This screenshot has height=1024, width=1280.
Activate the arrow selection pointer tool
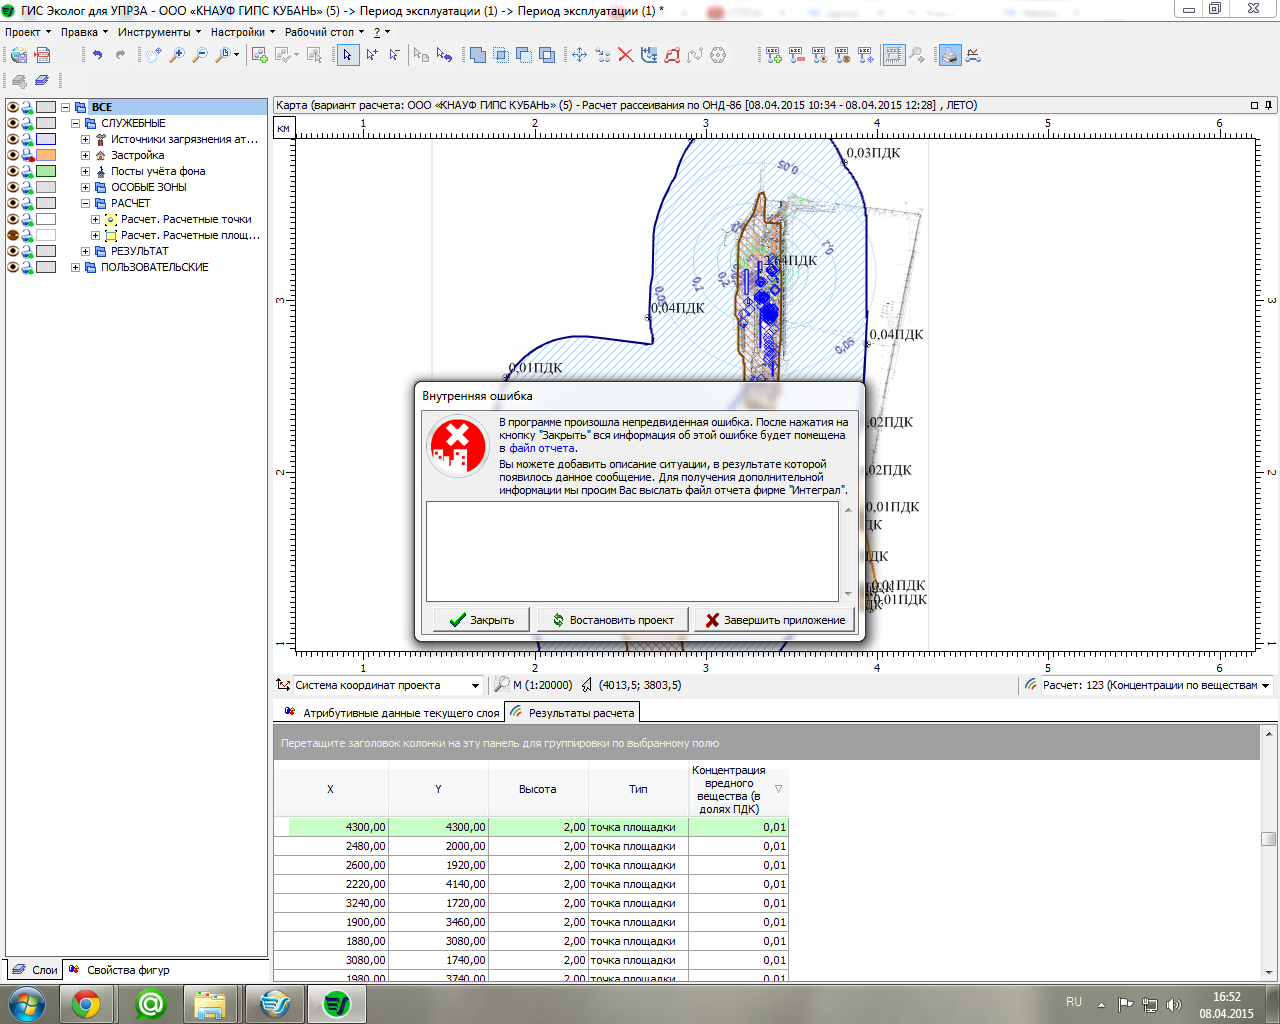click(347, 55)
